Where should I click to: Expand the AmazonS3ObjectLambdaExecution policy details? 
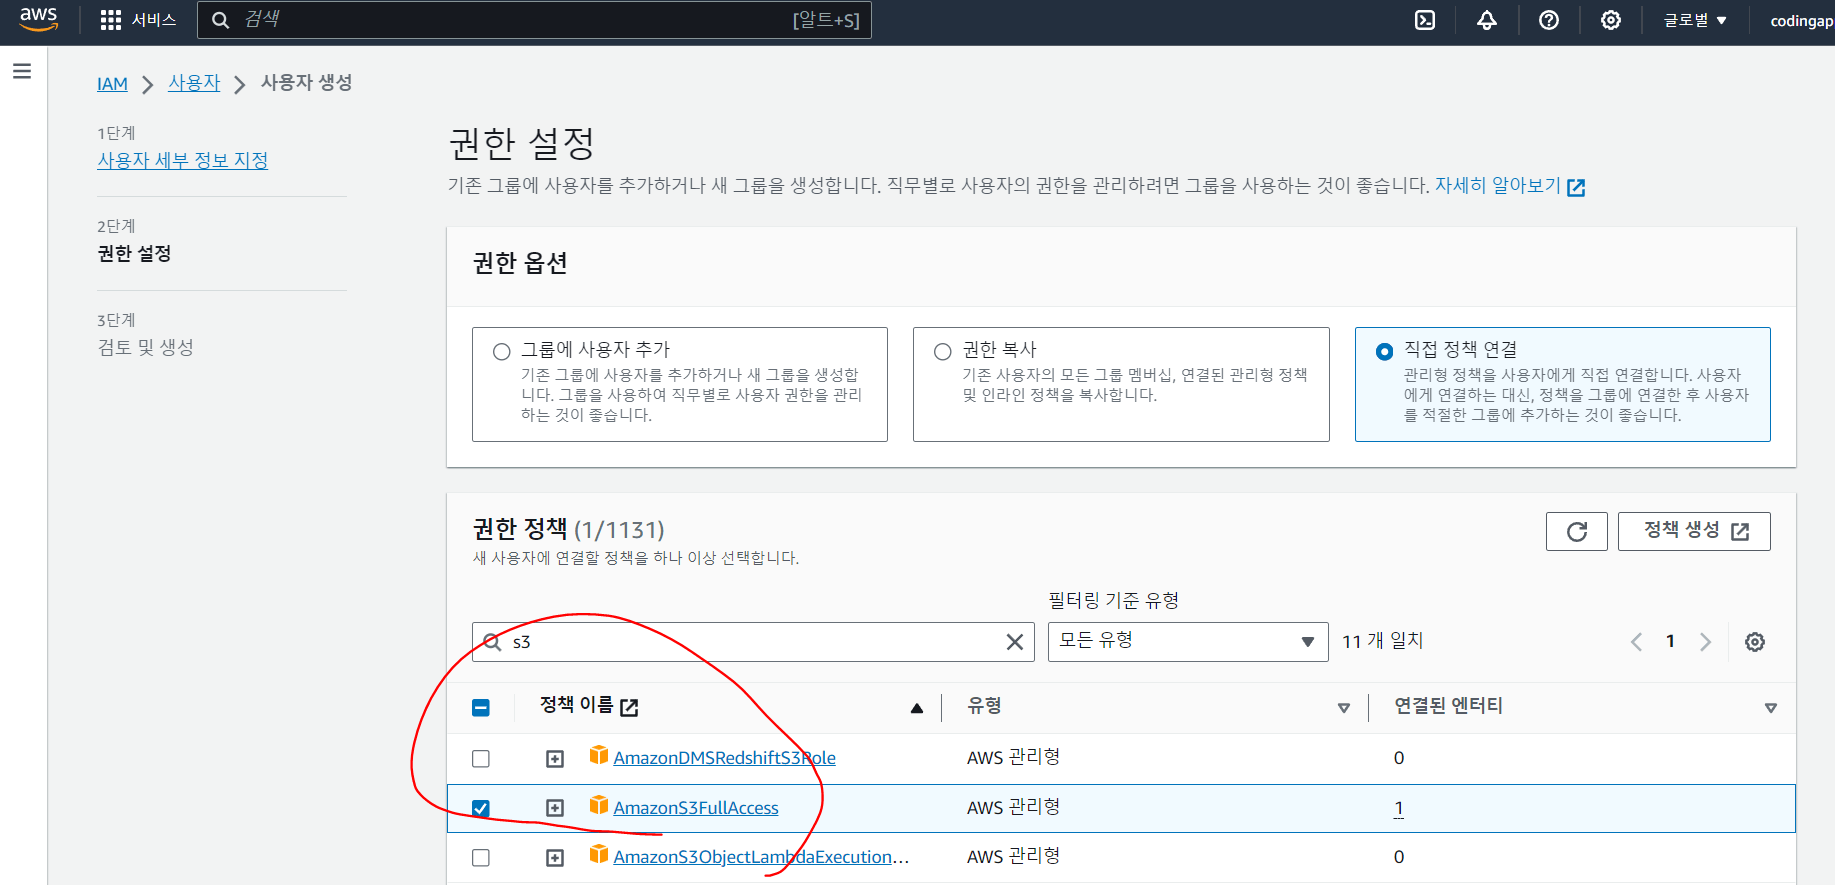(555, 858)
